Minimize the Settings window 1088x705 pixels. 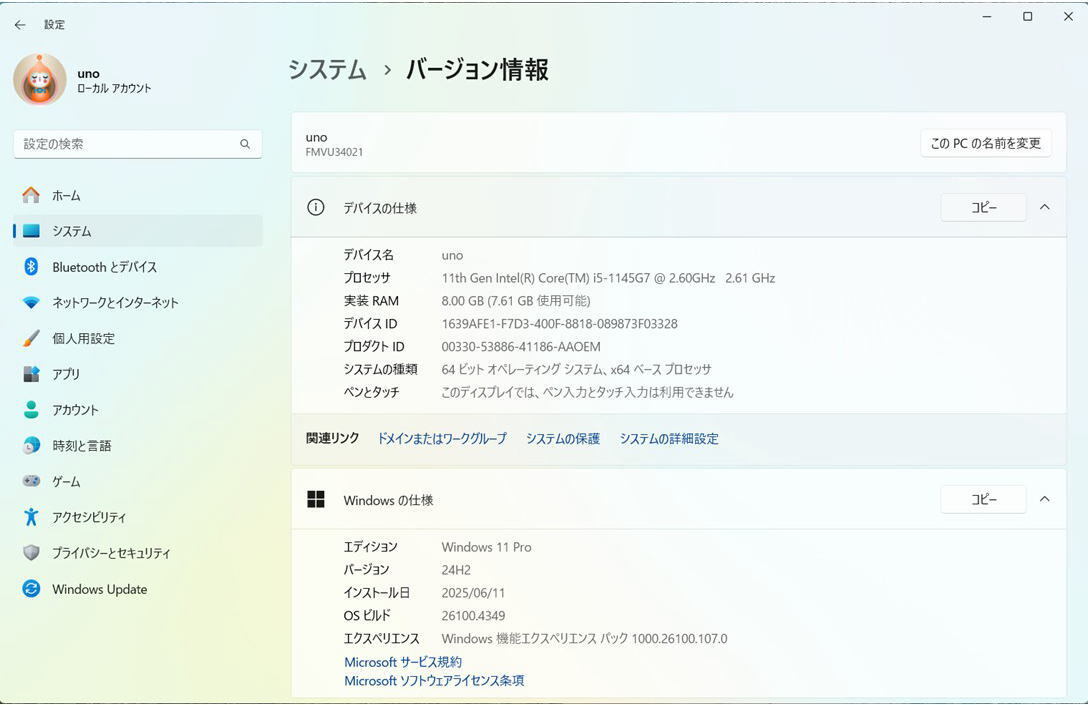987,17
